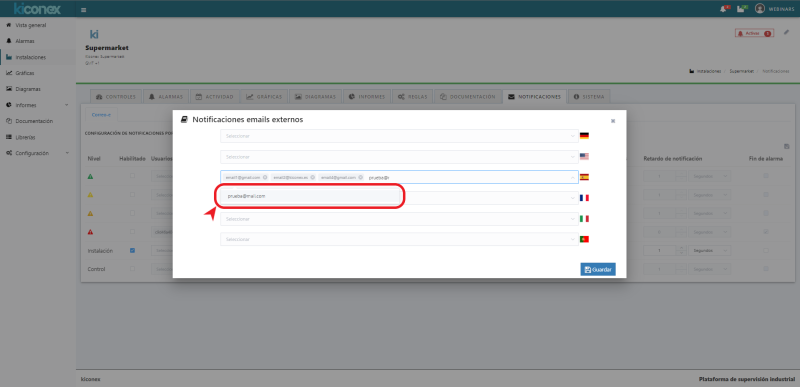This screenshot has height=387, width=800.
Task: Collapse the Spanish email dropdown chevron
Action: coord(573,177)
